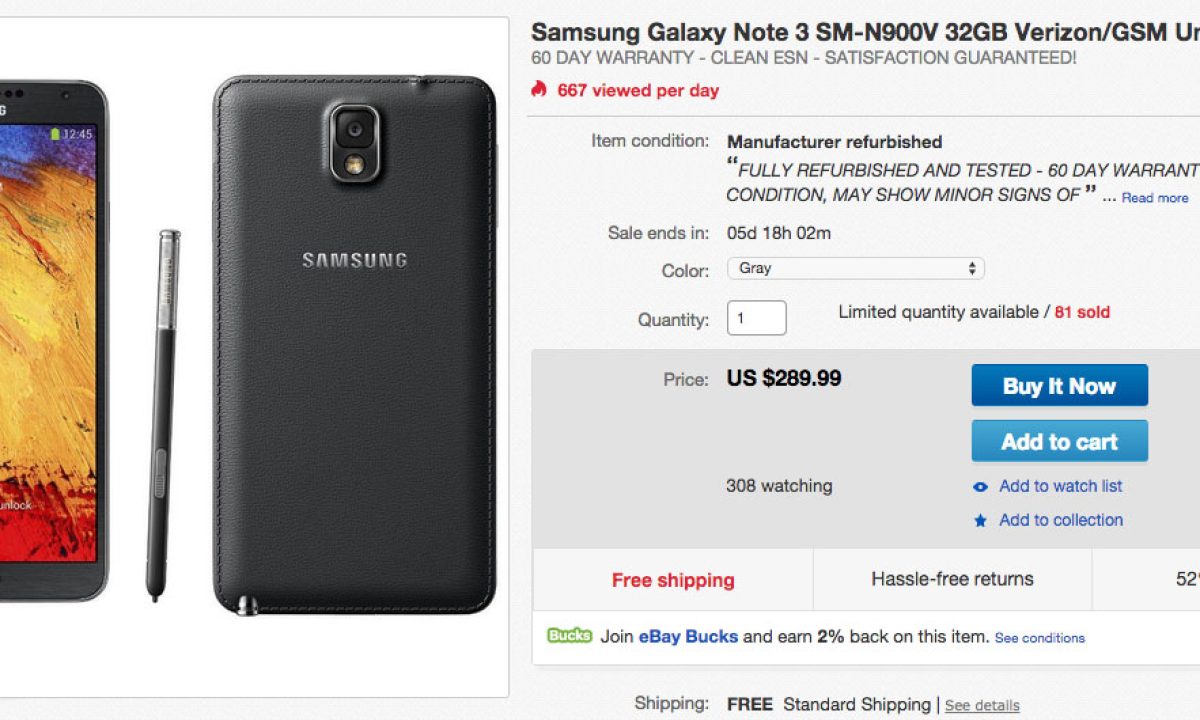Click the Samsung Galaxy Note 3 listing title
The width and height of the screenshot is (1200, 720).
864,31
